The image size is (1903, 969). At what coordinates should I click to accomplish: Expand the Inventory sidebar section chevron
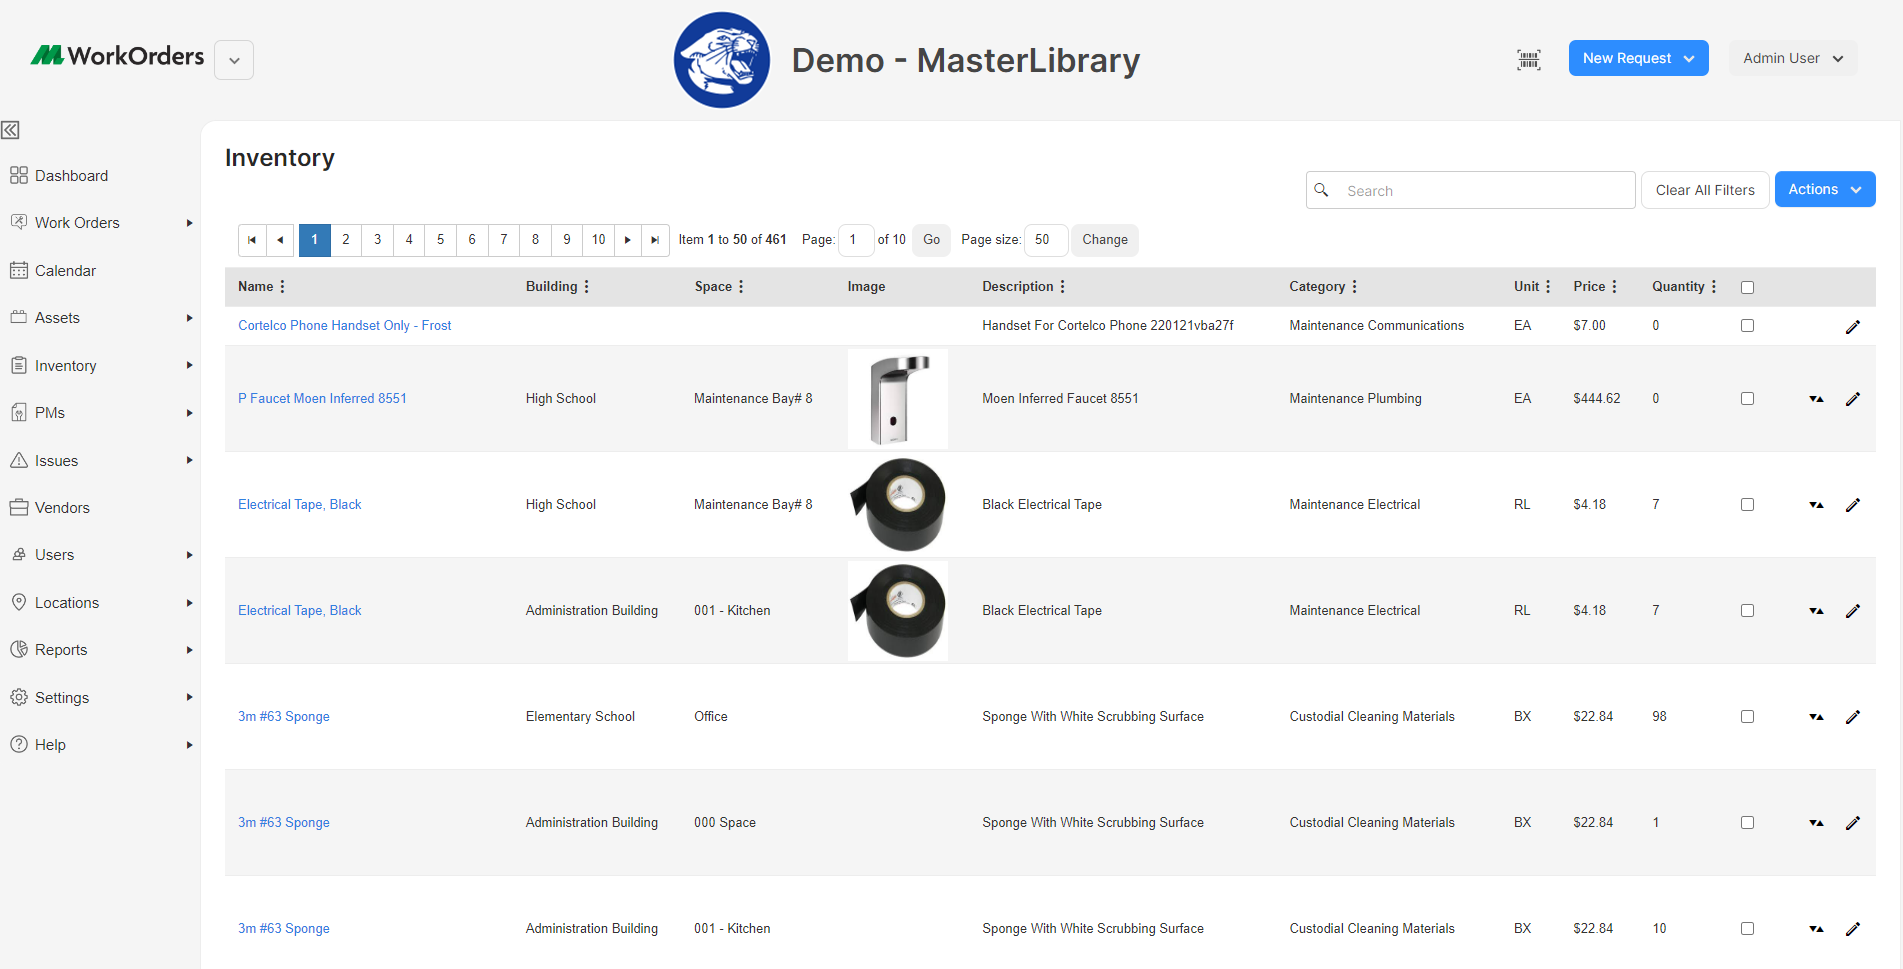pos(189,366)
